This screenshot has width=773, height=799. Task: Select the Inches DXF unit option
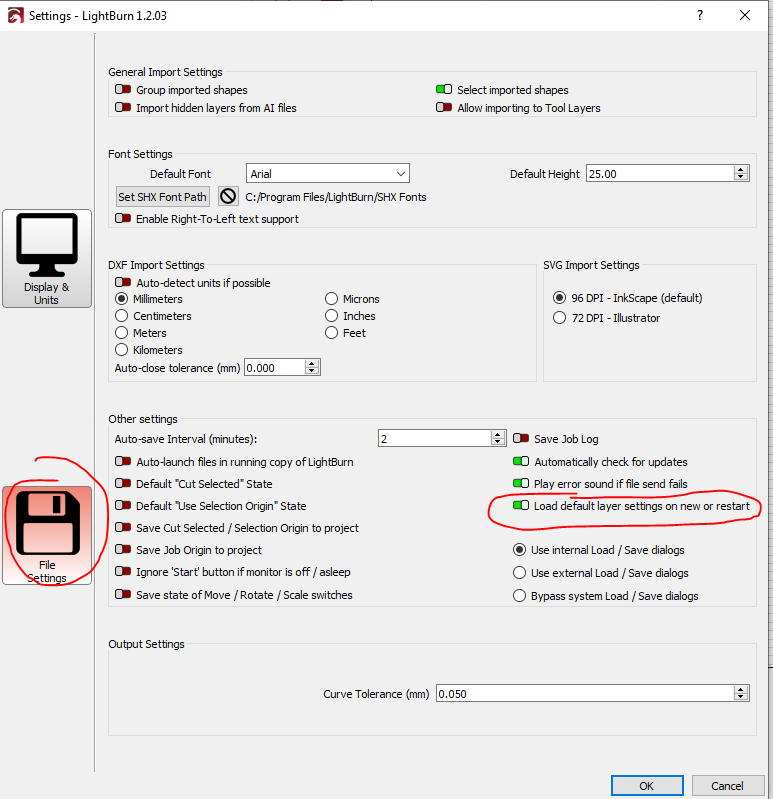pyautogui.click(x=332, y=316)
